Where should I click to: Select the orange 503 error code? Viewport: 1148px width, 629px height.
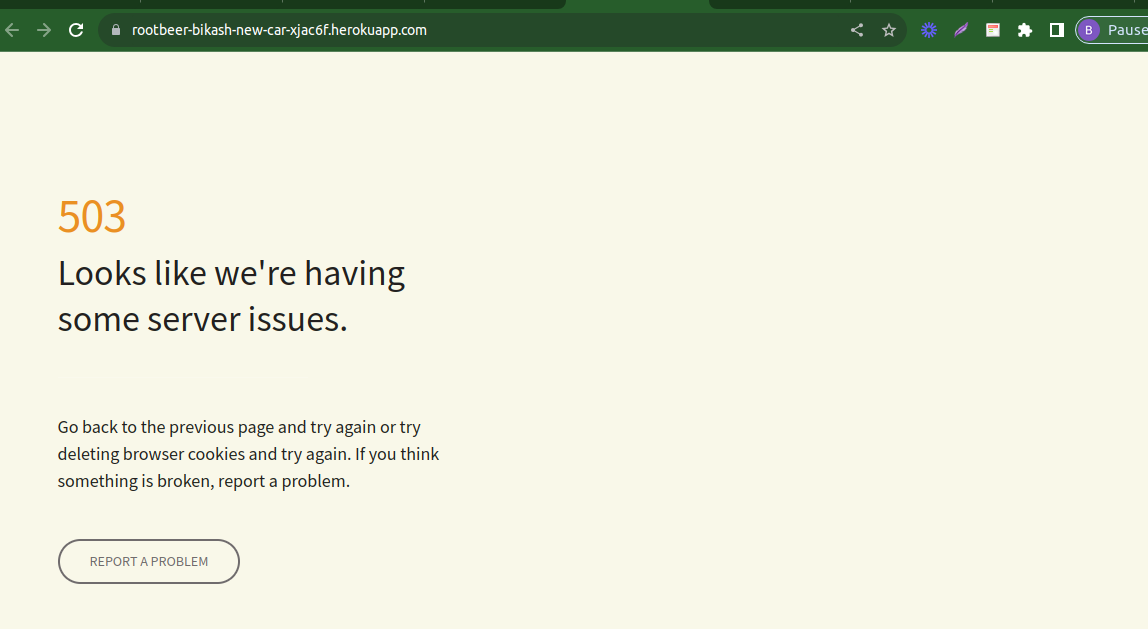click(92, 217)
